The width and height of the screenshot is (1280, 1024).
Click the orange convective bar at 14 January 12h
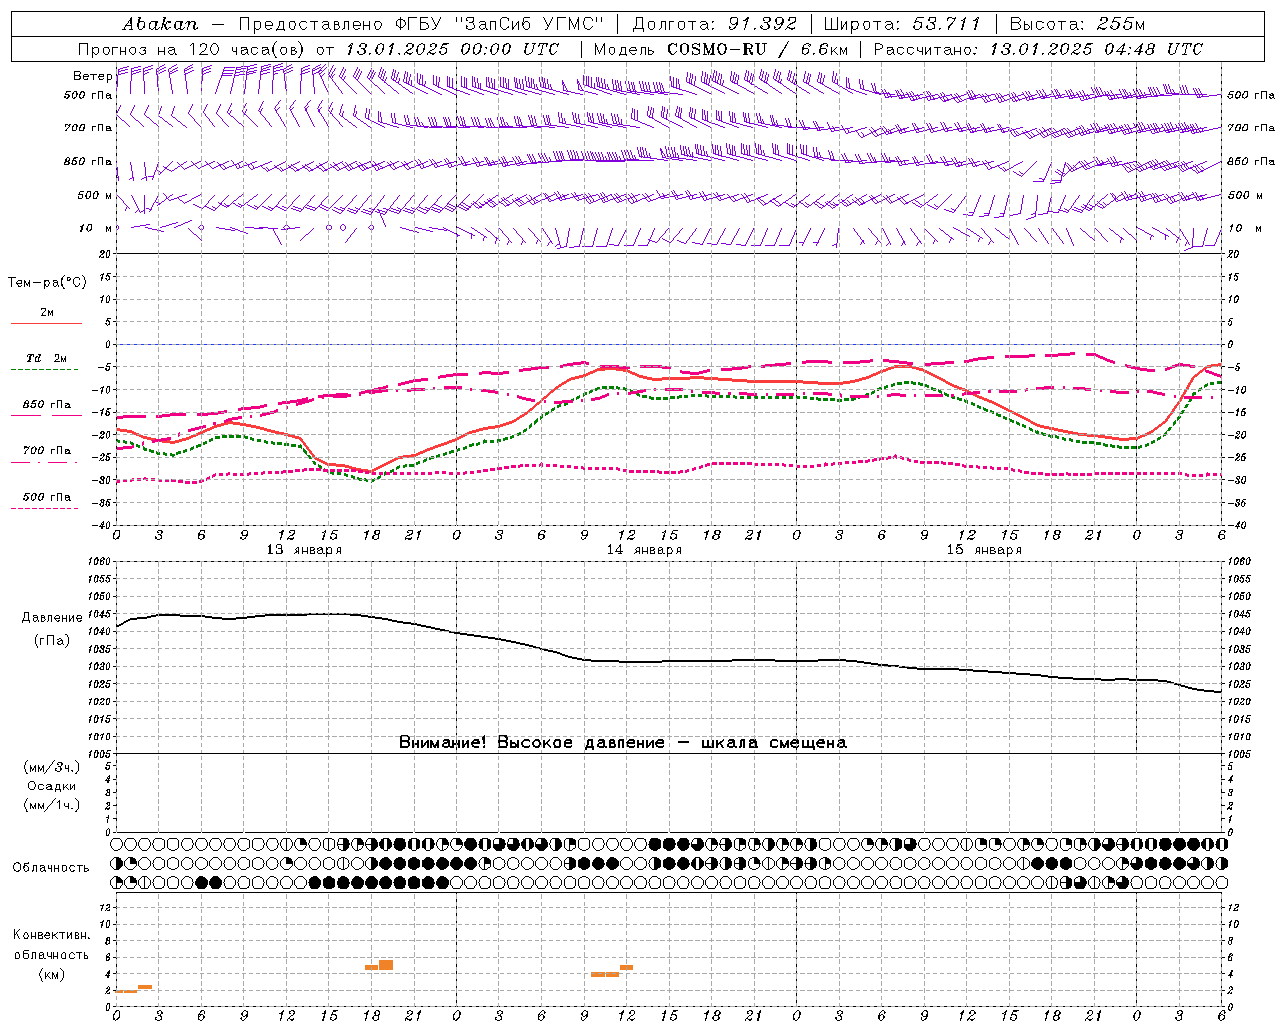tap(627, 967)
